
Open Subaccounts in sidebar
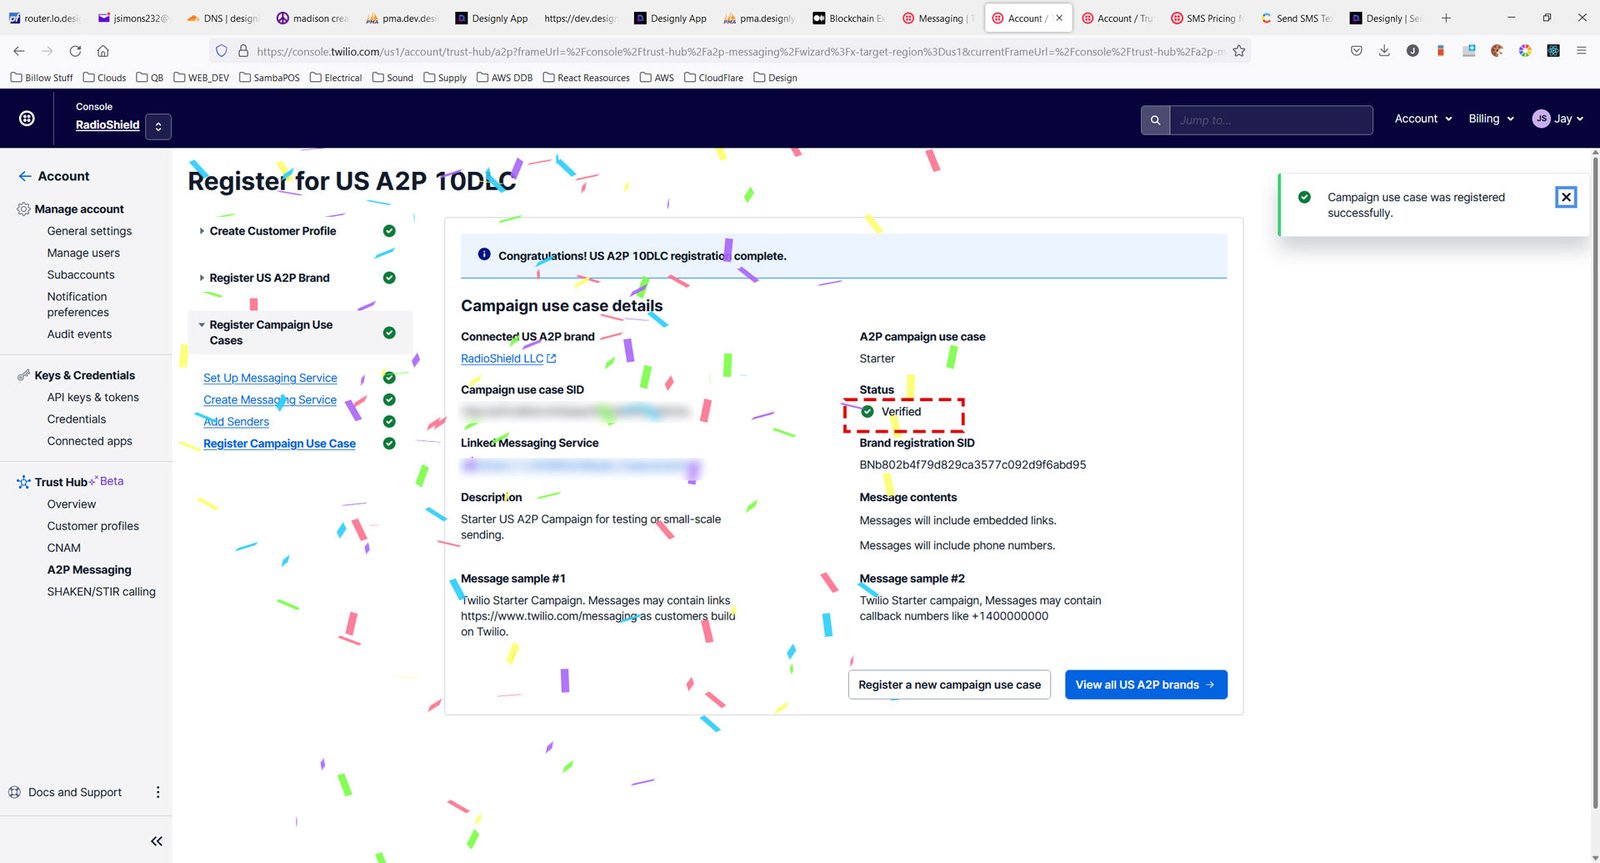(80, 275)
